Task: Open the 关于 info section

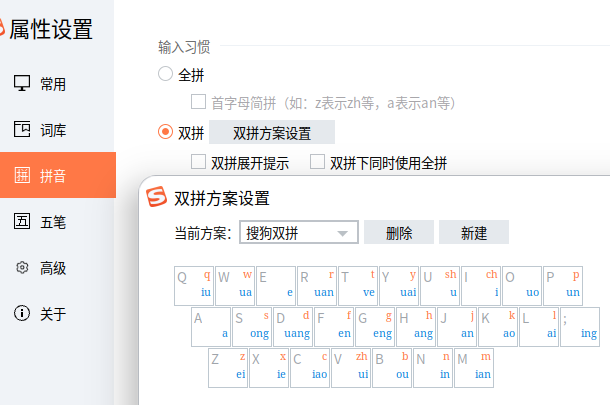Action: click(x=58, y=314)
